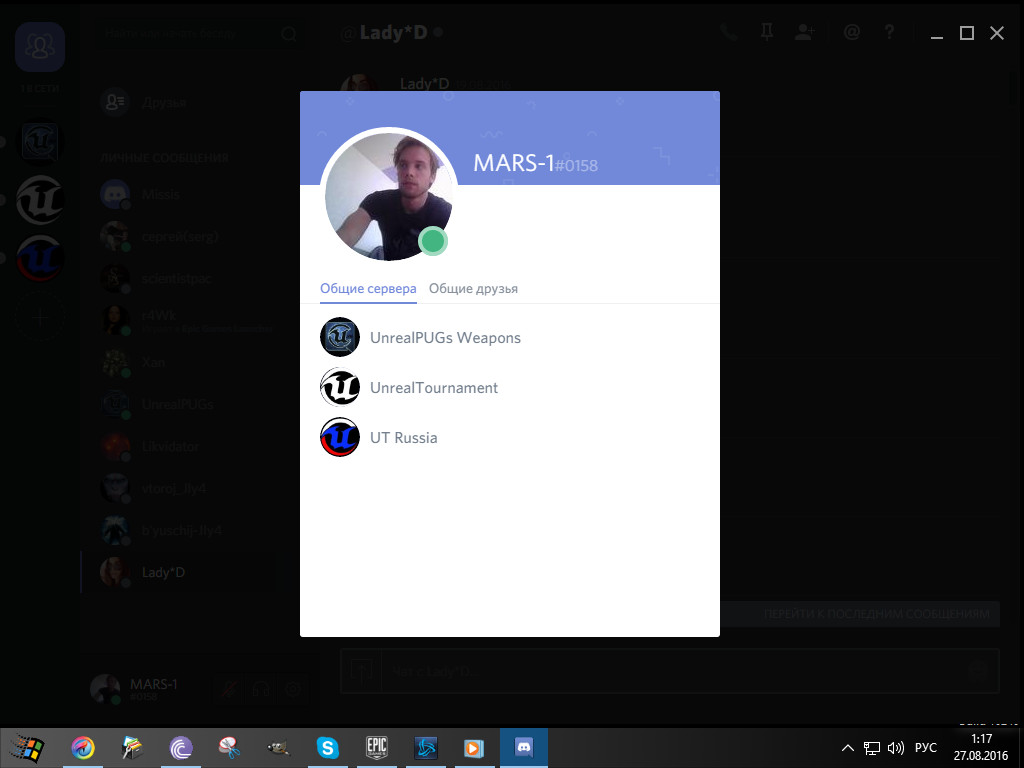This screenshot has width=1024, height=768.
Task: Open the Discord taskbar icon
Action: (524, 748)
